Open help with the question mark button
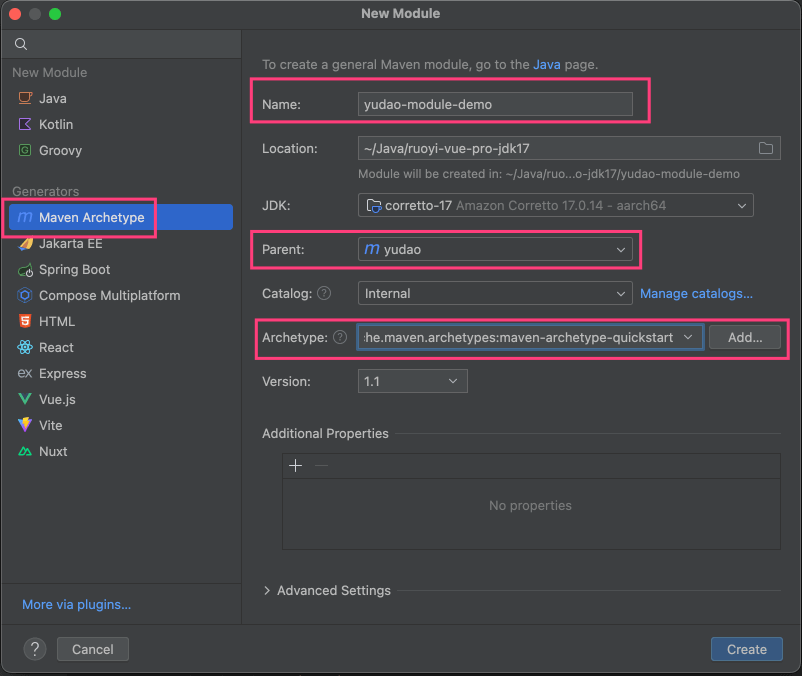The image size is (802, 676). tap(35, 649)
